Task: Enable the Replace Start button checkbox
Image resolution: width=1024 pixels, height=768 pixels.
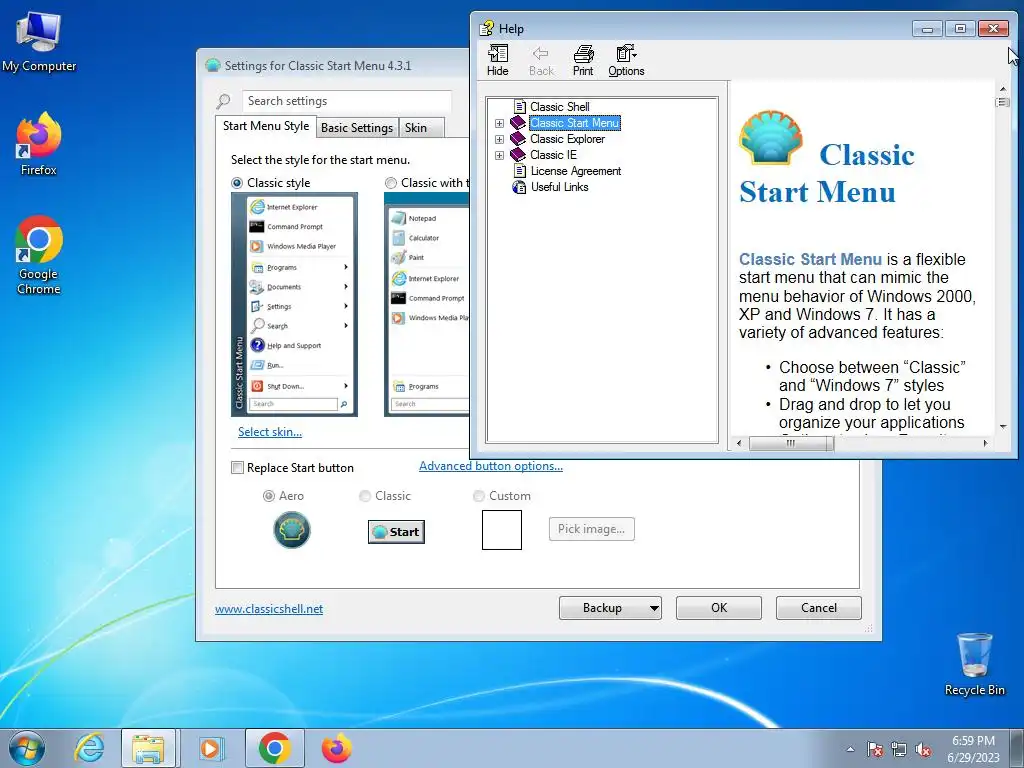Action: pos(238,468)
